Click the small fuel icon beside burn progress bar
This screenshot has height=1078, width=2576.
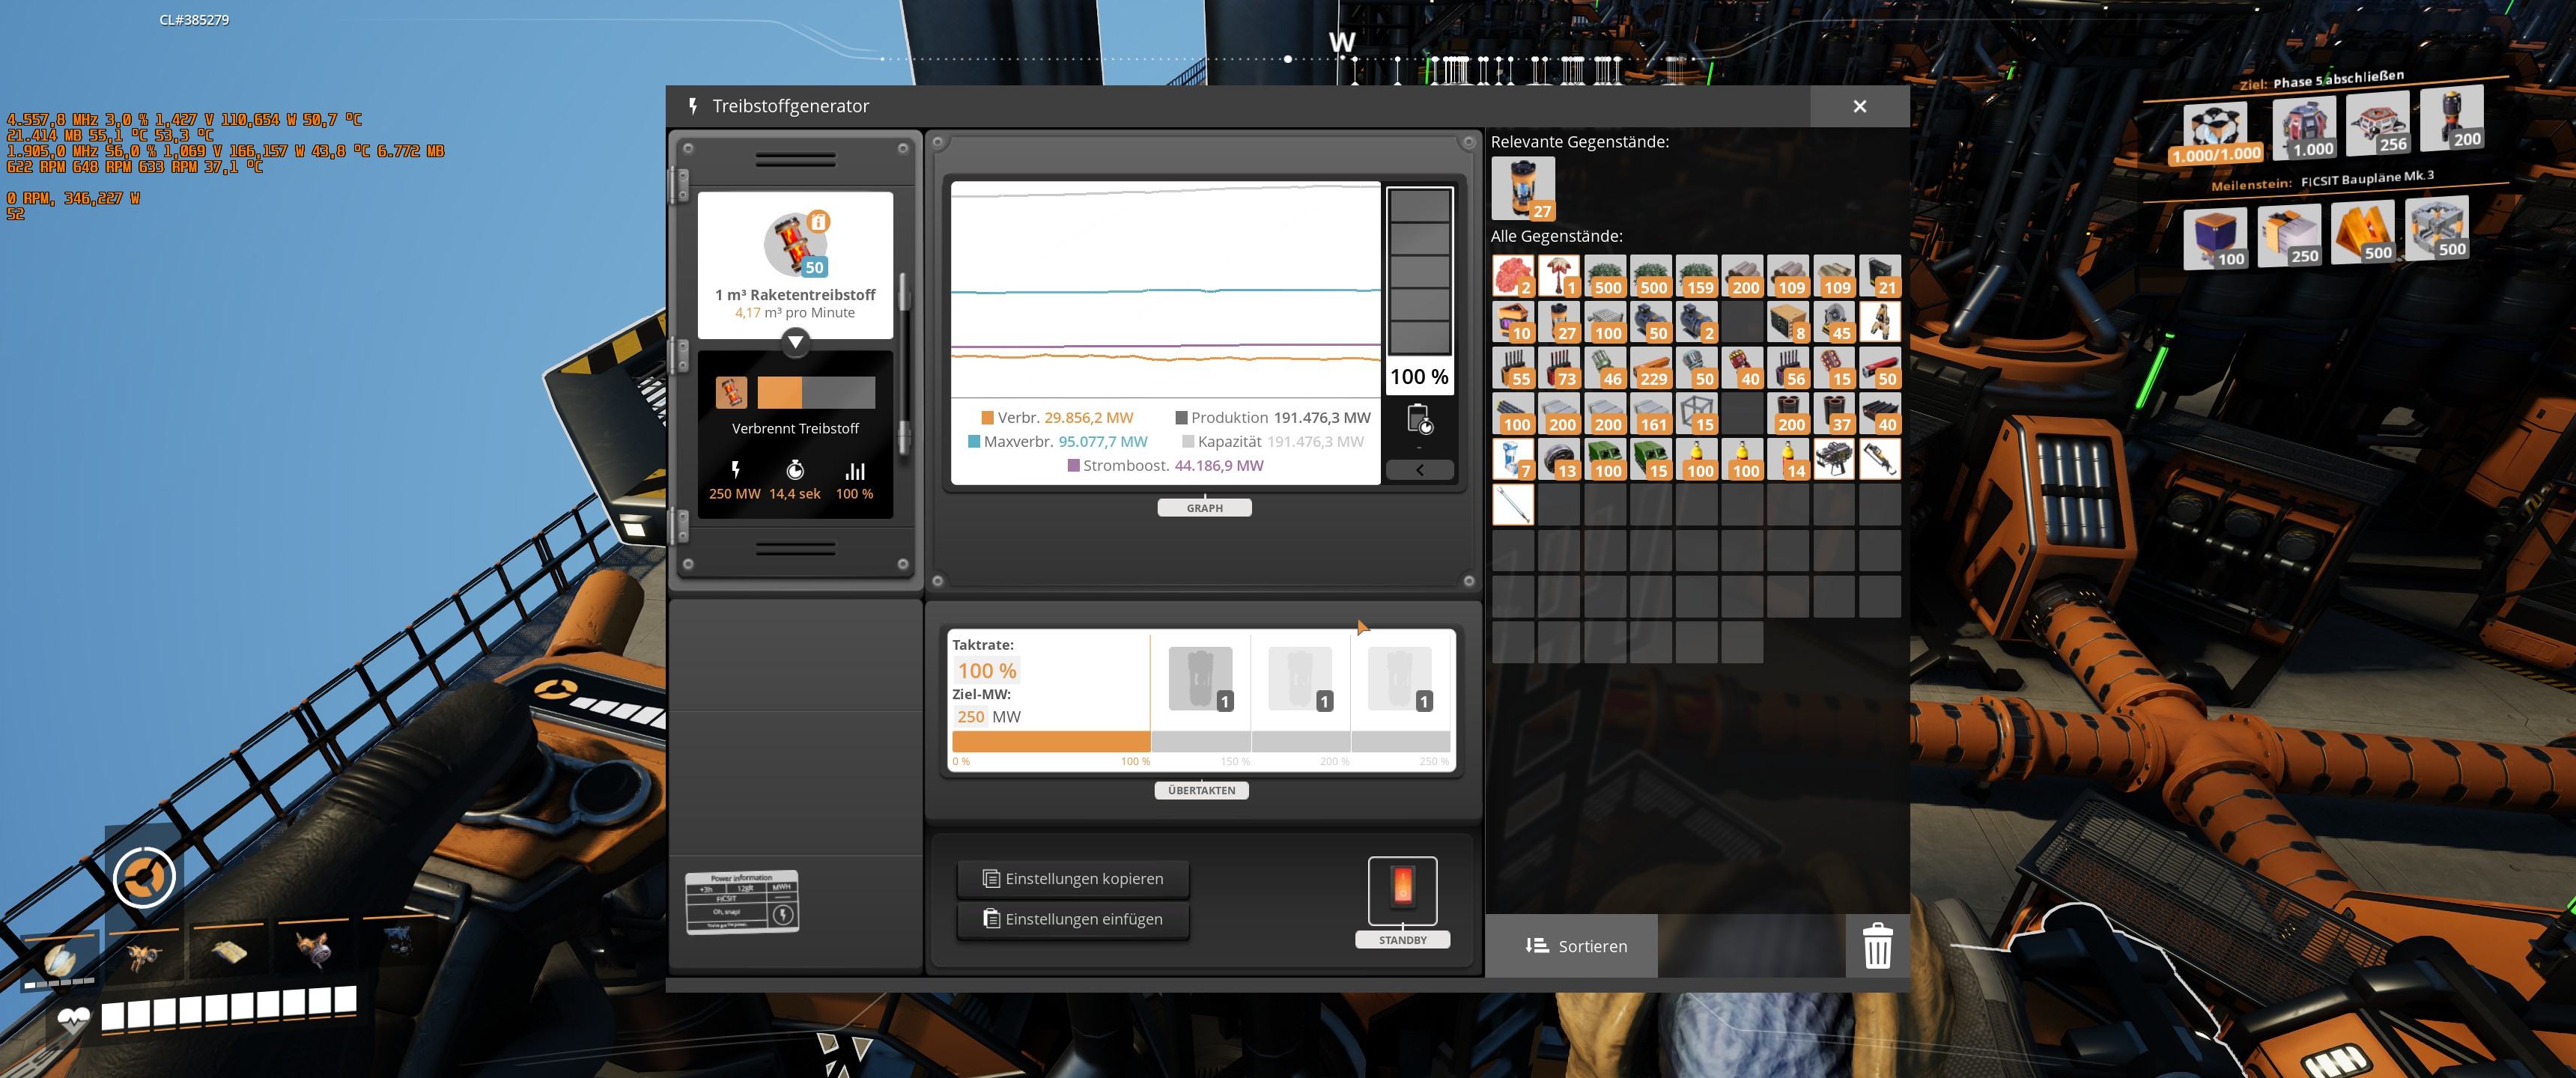(731, 392)
